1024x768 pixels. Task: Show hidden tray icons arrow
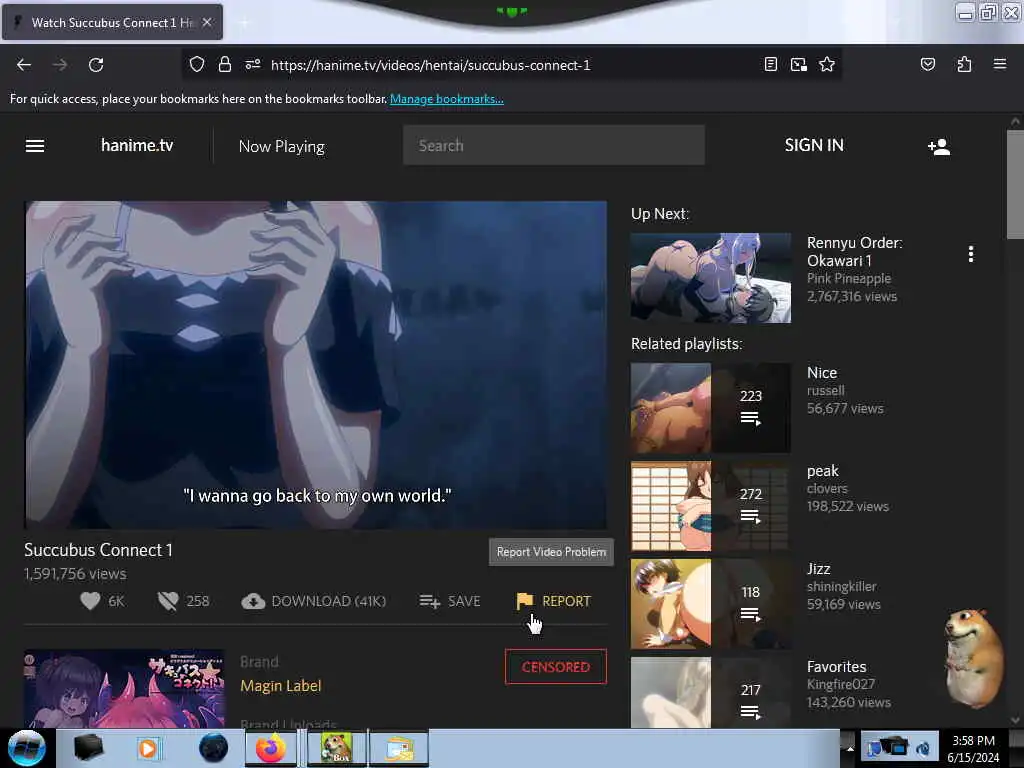[849, 748]
